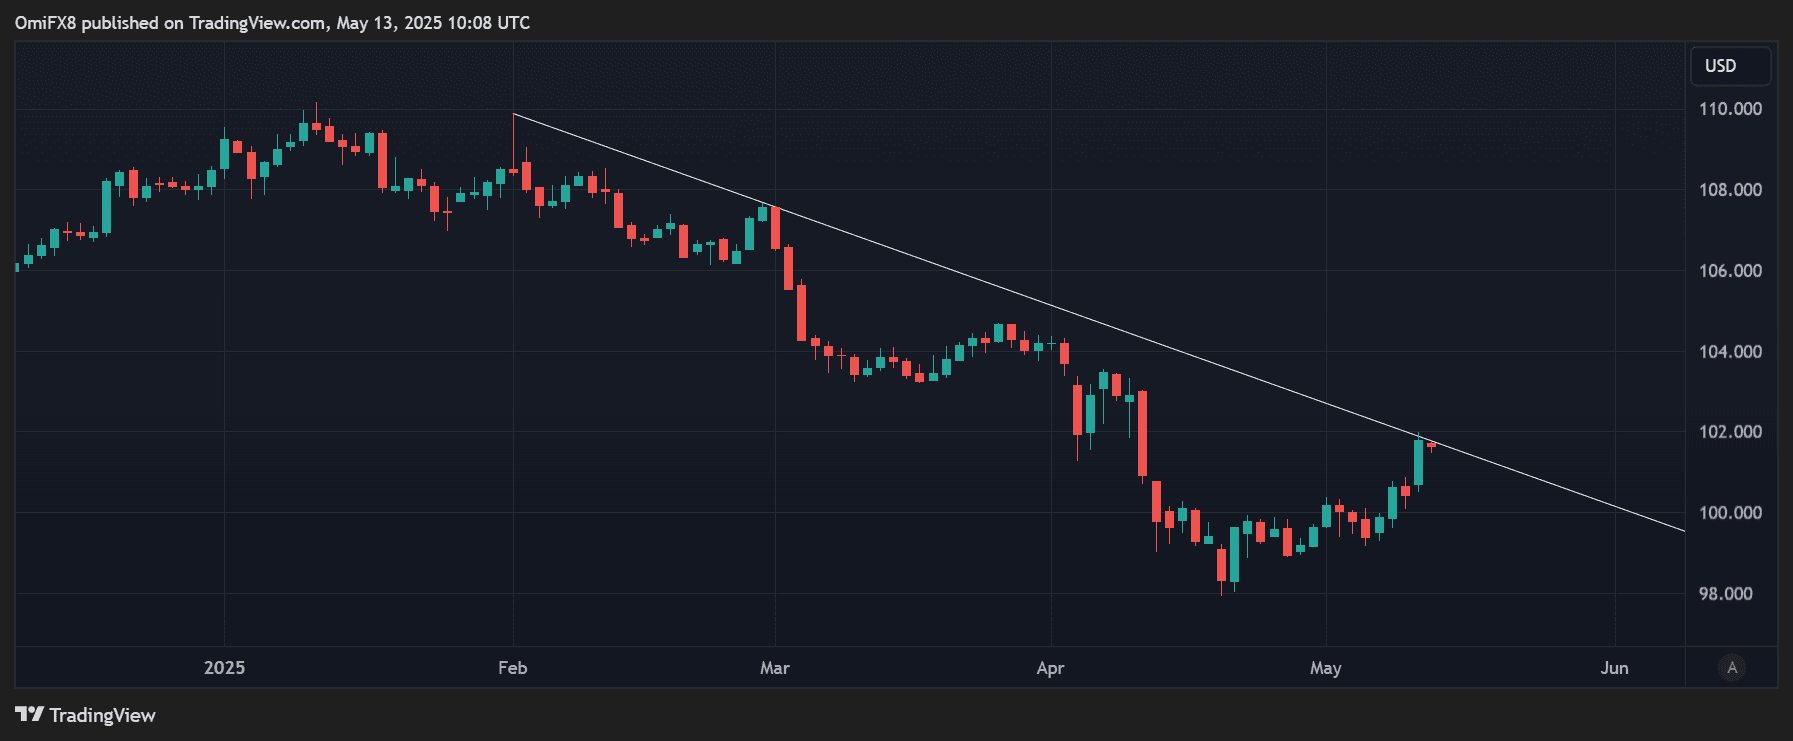
Task: Click the Apr time axis label
Action: coord(1050,668)
